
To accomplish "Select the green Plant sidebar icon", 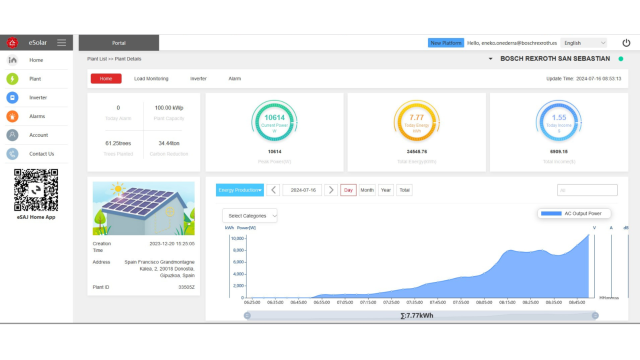I will [12, 79].
